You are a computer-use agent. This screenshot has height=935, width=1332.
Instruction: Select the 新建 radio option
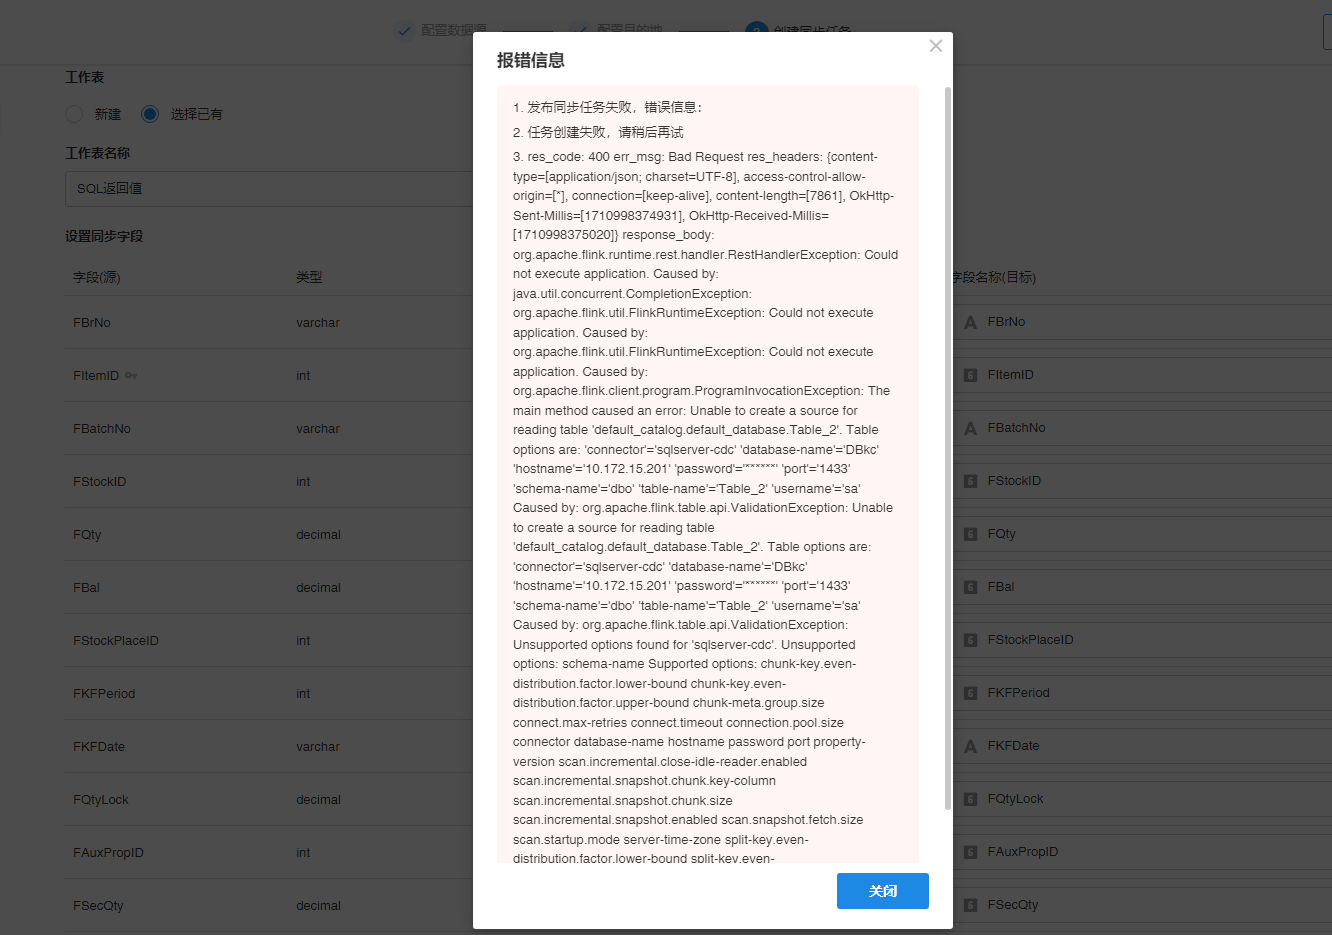click(x=74, y=114)
